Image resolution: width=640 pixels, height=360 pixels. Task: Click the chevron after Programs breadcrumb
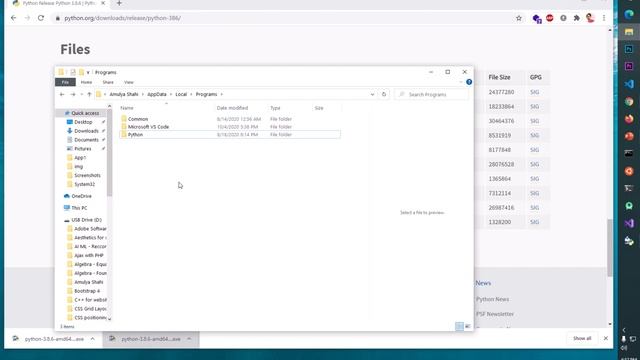click(222, 94)
